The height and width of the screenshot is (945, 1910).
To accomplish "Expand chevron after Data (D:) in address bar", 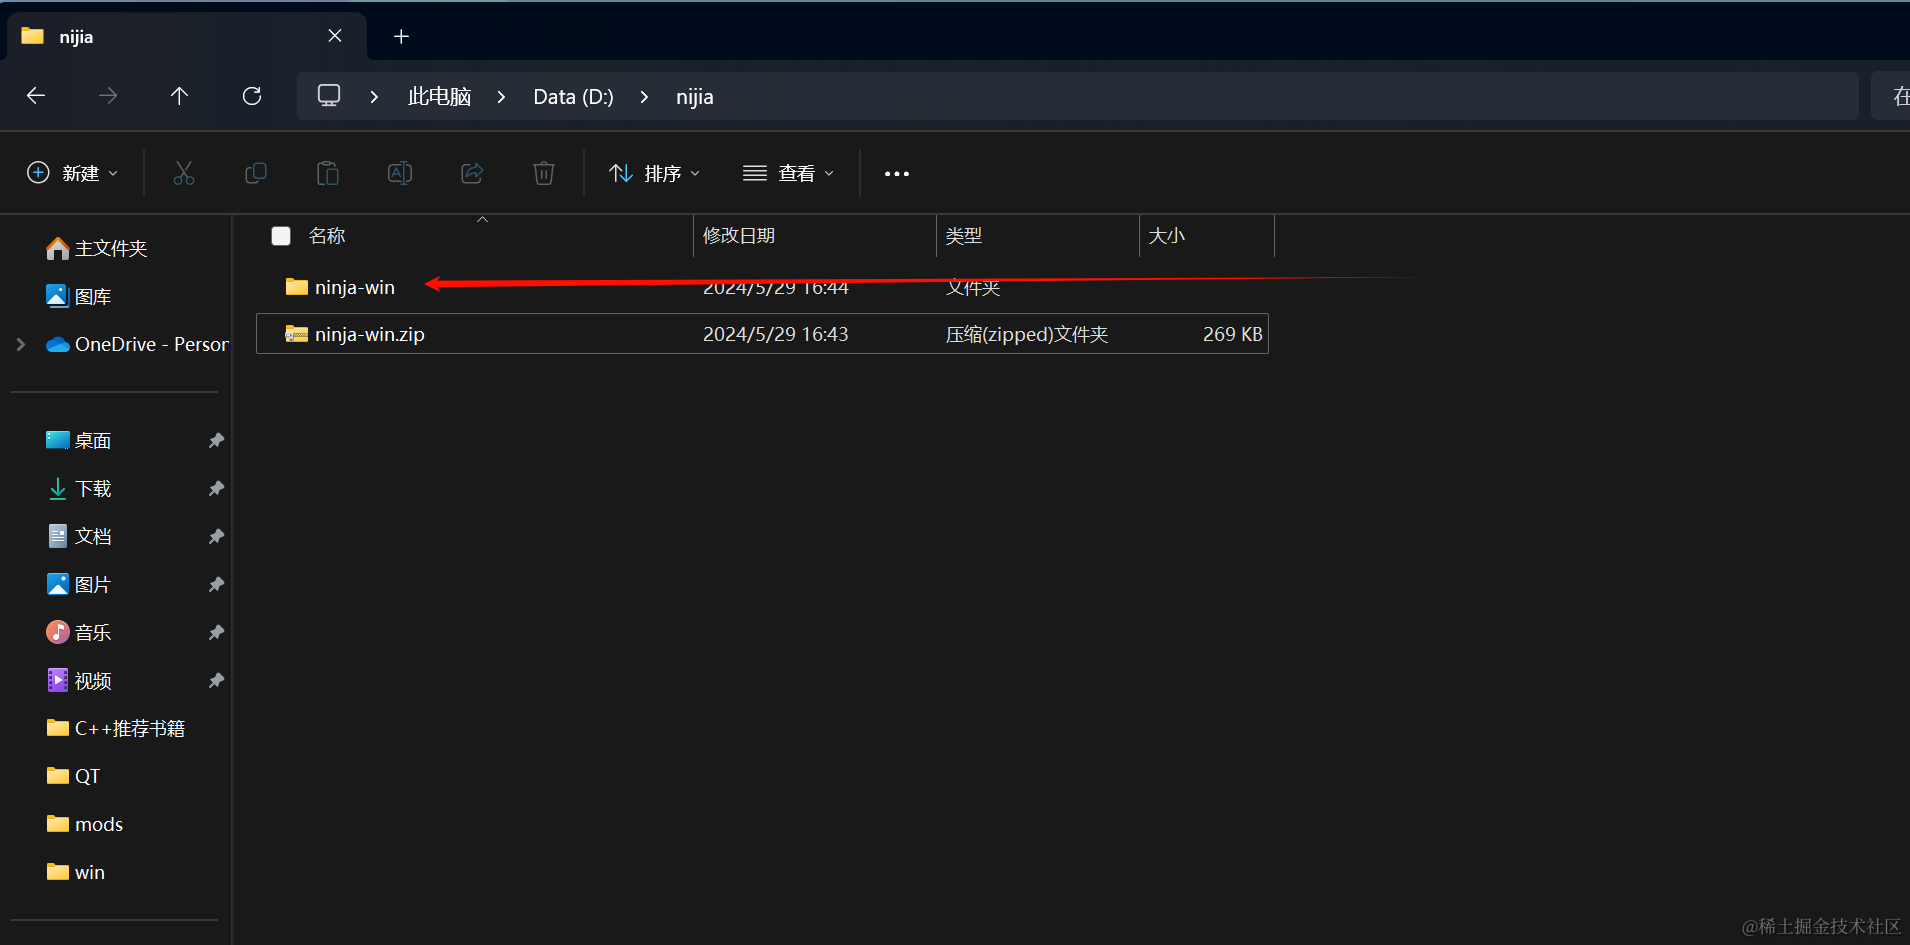I will coord(645,97).
